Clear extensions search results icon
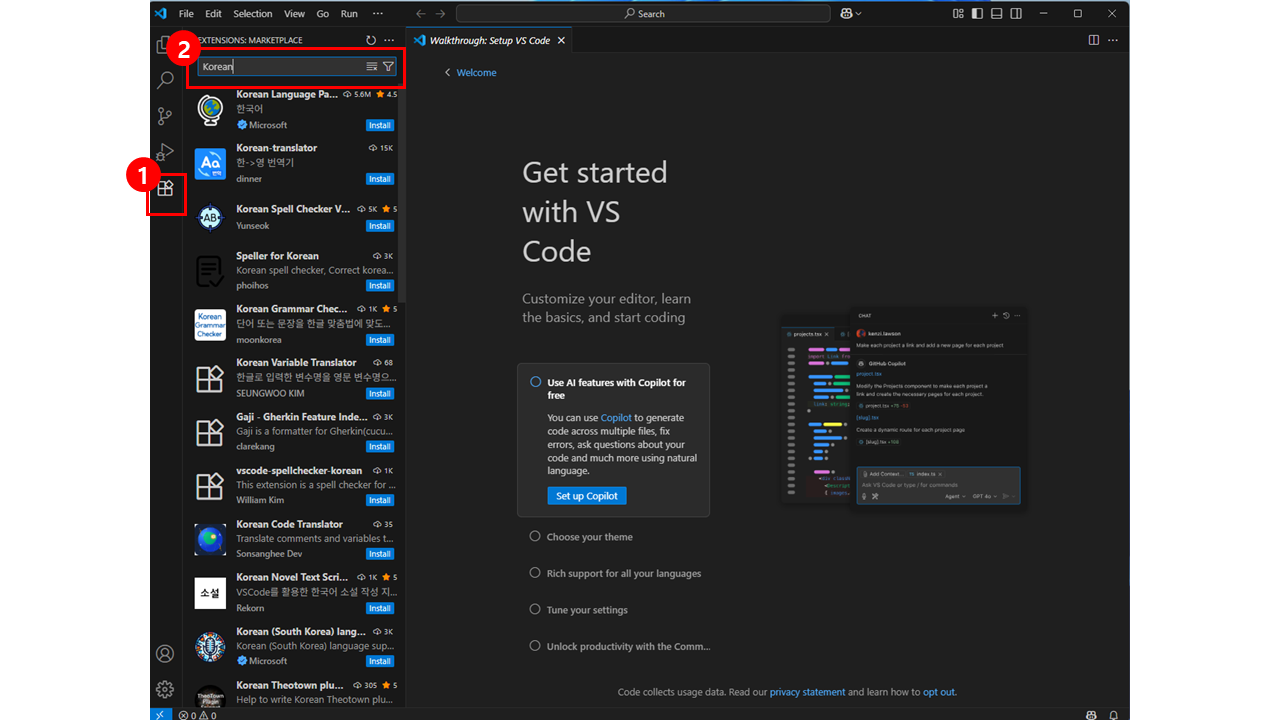This screenshot has height=720, width=1280. click(372, 66)
